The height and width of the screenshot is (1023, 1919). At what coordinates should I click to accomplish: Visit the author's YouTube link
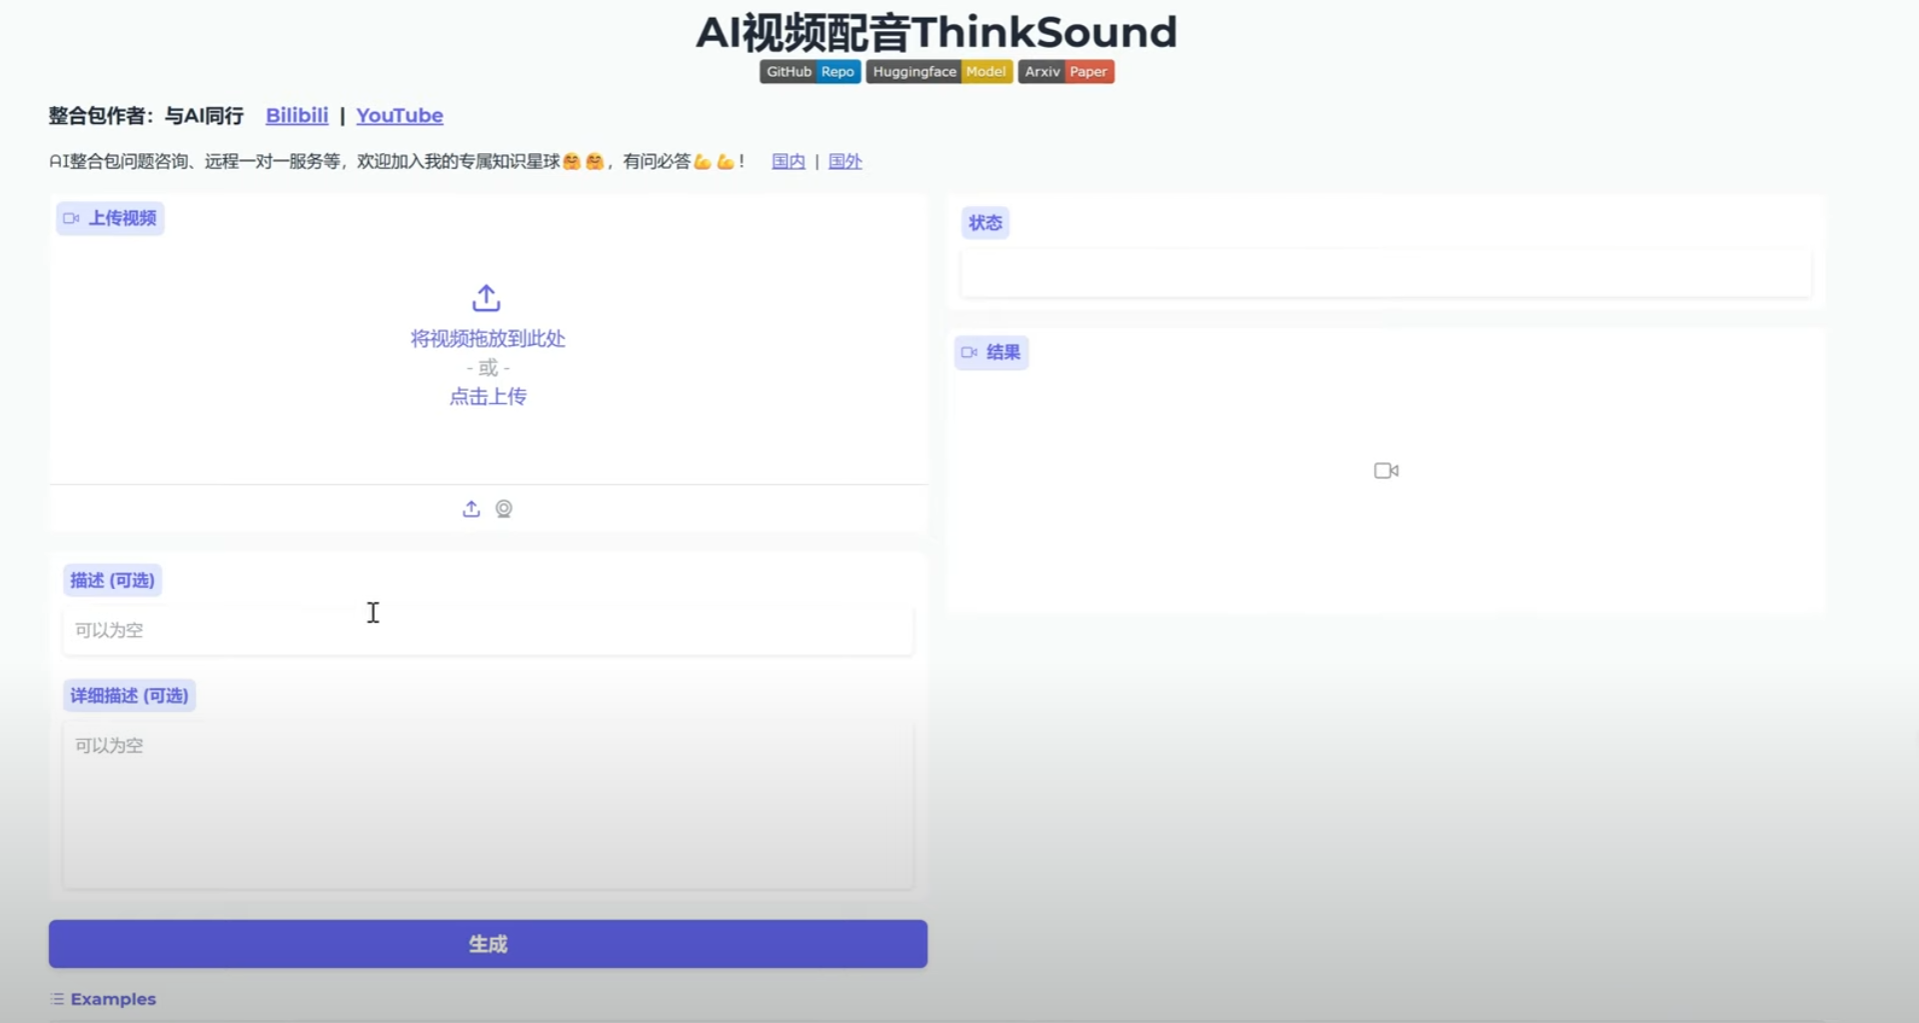click(x=400, y=116)
